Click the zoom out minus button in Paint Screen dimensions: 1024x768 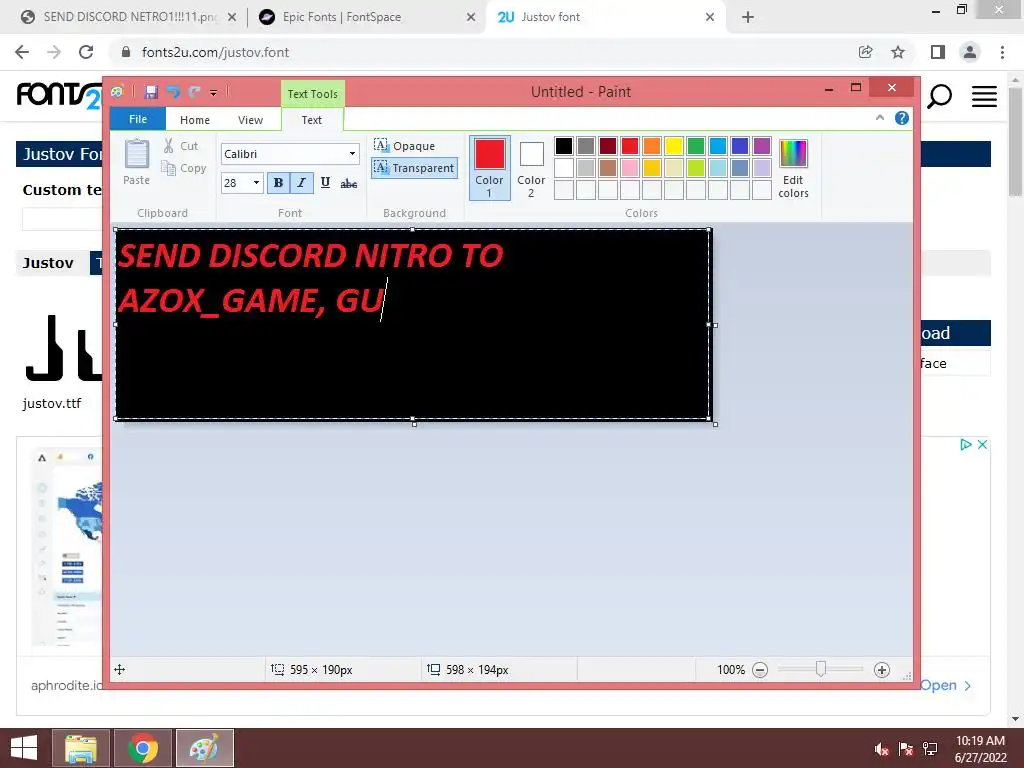[x=760, y=670]
